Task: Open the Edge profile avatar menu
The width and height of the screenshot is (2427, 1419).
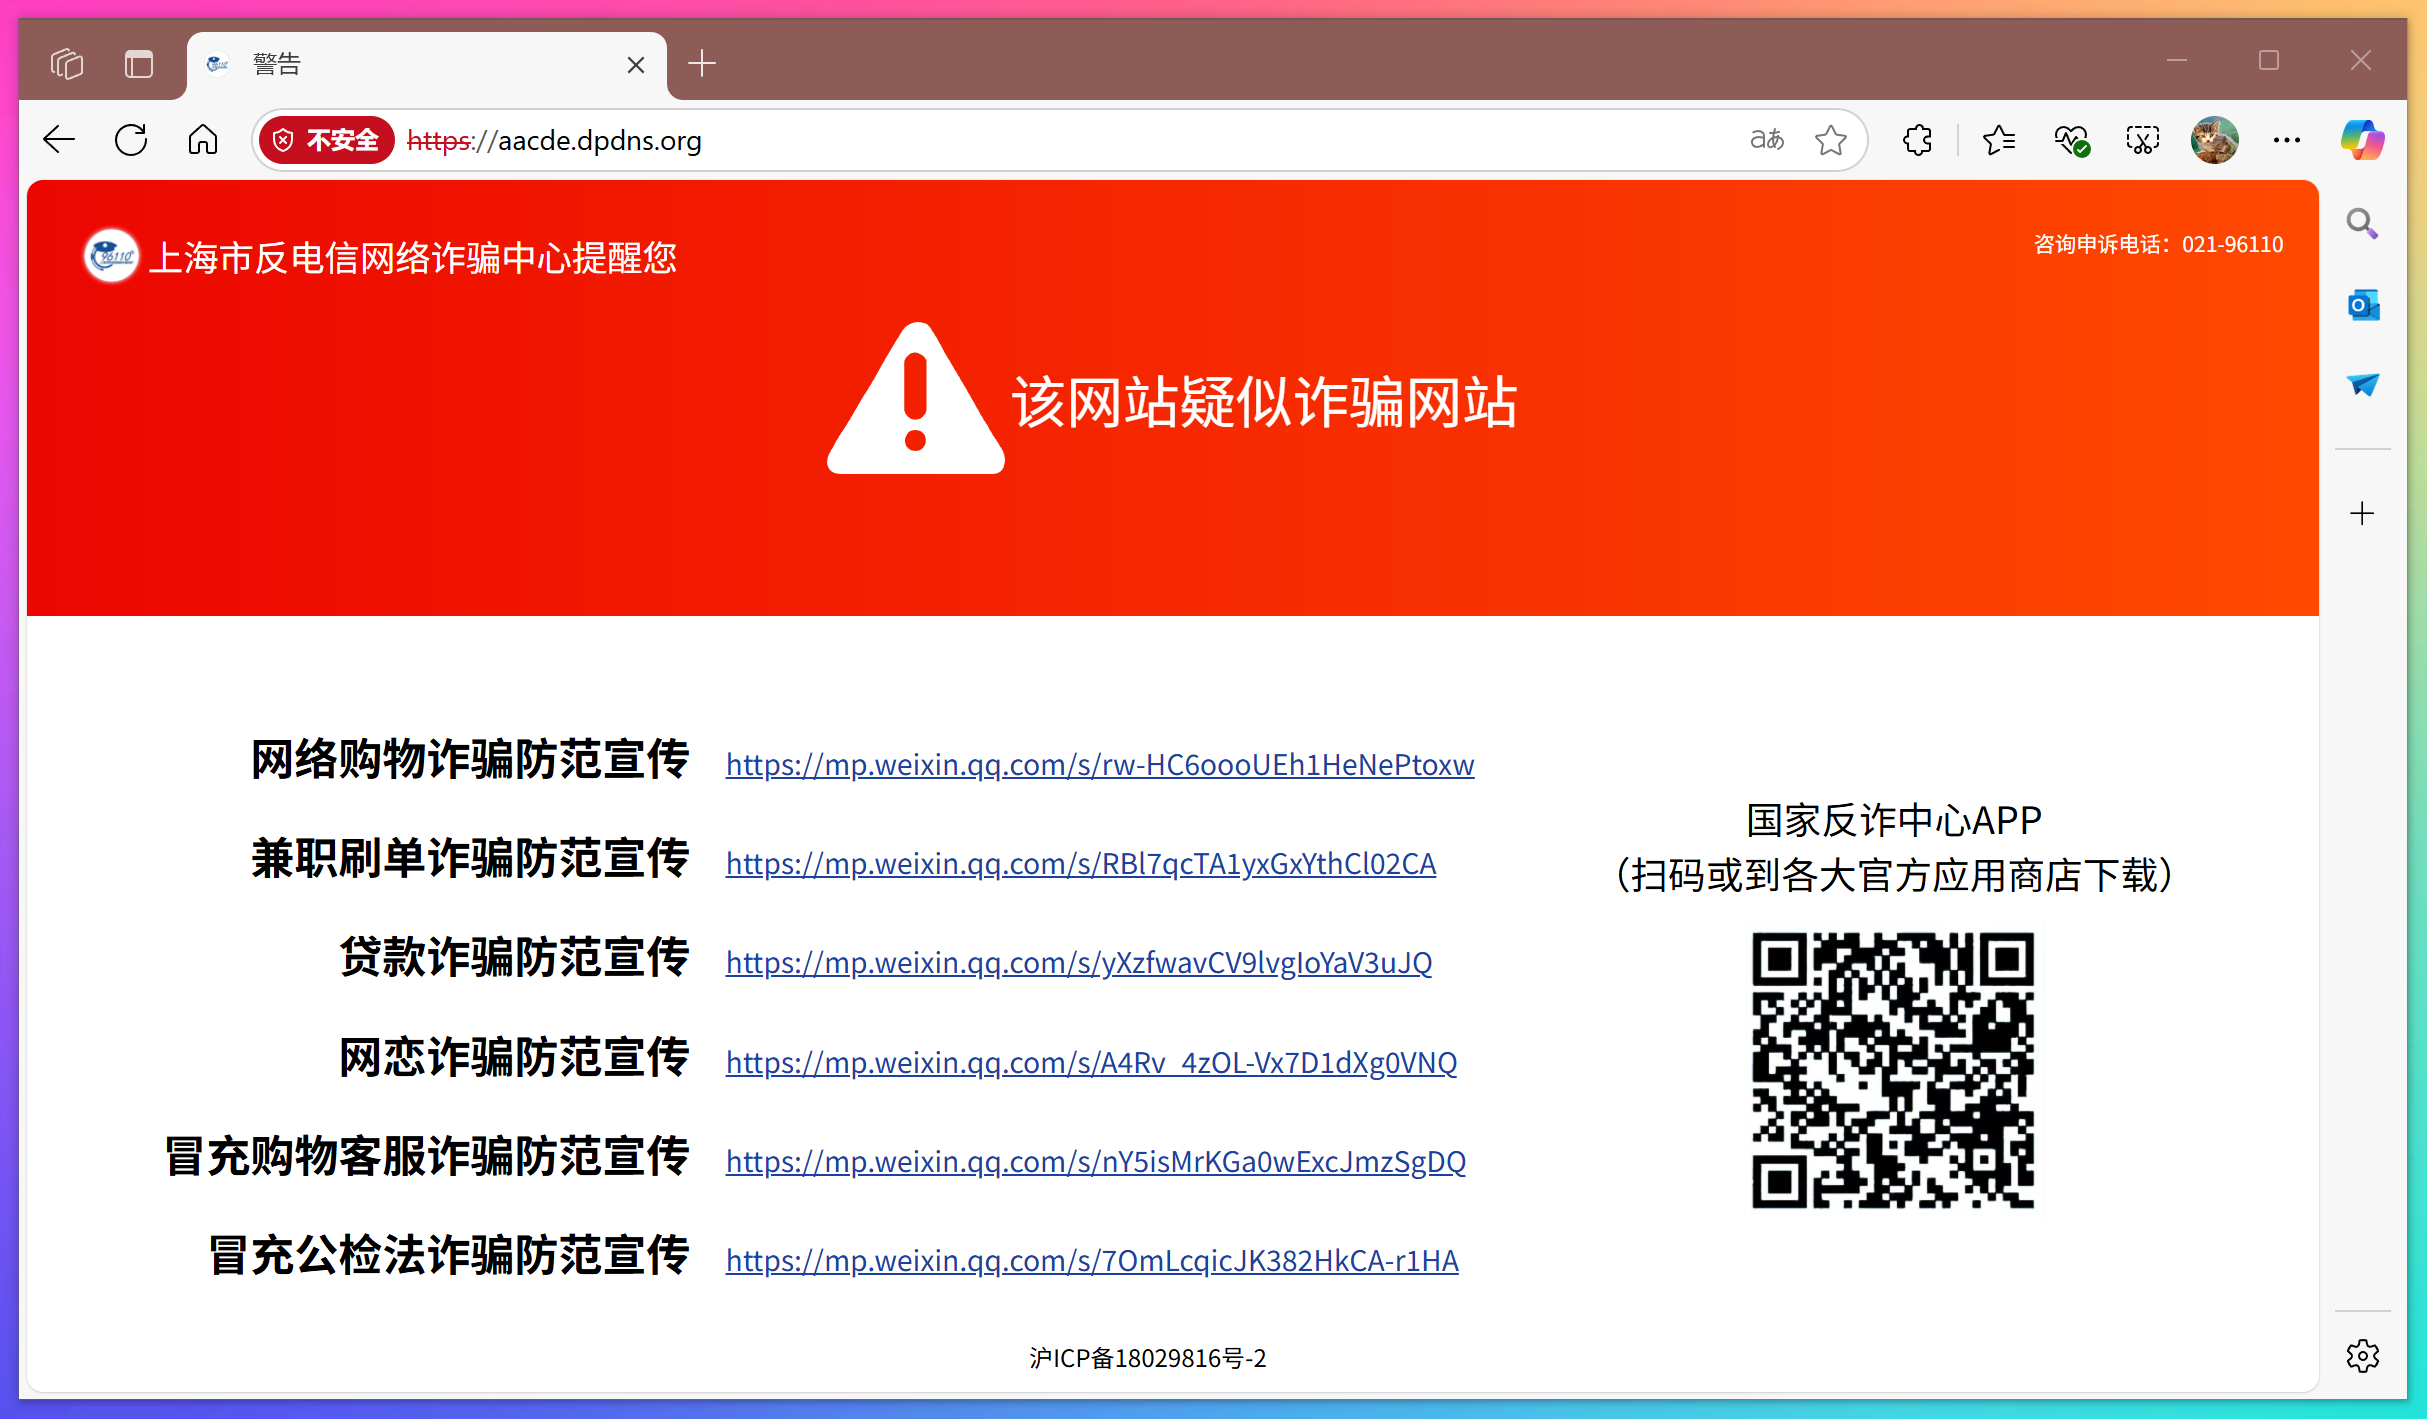Action: (2213, 140)
